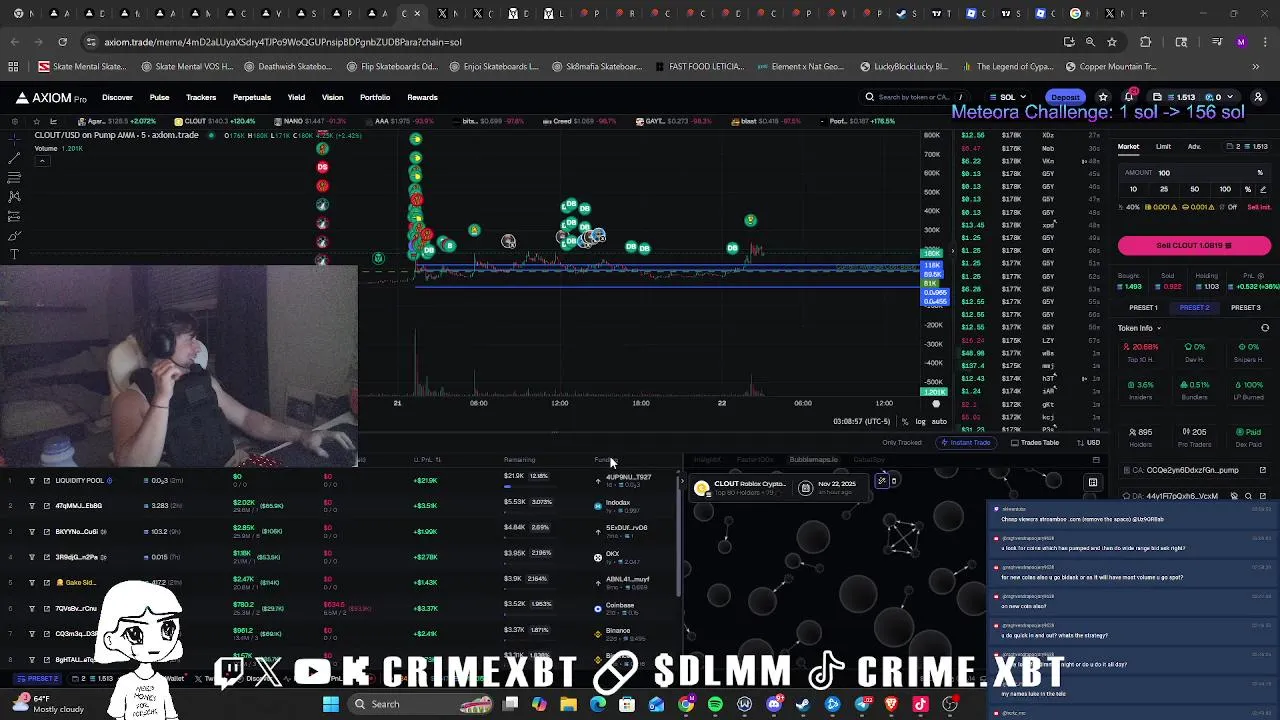Open the Rewards tab
This screenshot has width=1280, height=720.
click(x=422, y=97)
